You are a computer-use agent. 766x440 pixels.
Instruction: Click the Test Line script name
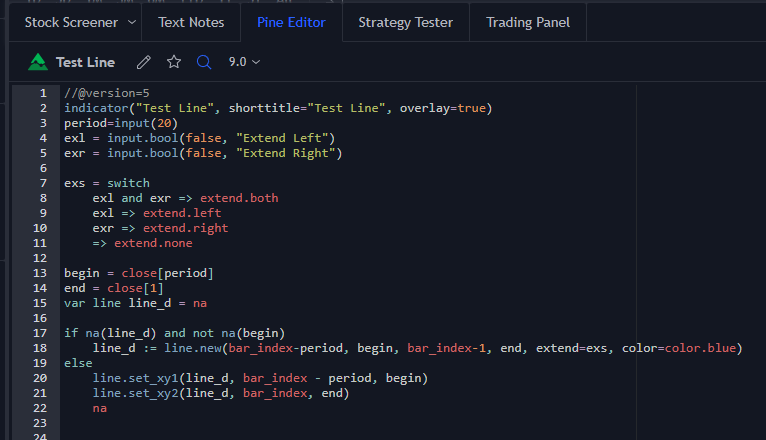pos(85,62)
